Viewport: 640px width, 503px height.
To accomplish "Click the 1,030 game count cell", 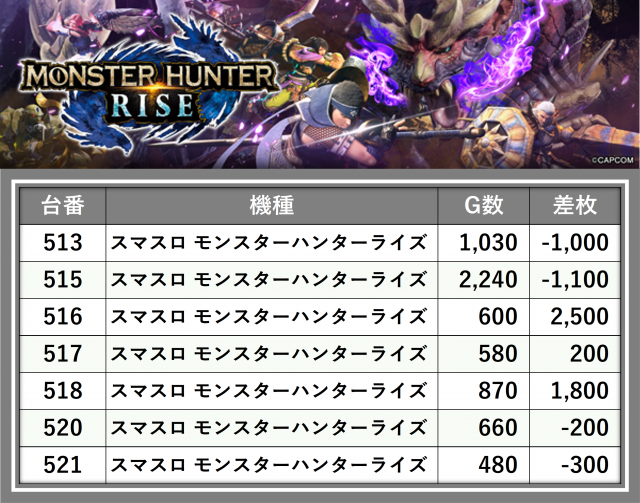I will click(487, 243).
